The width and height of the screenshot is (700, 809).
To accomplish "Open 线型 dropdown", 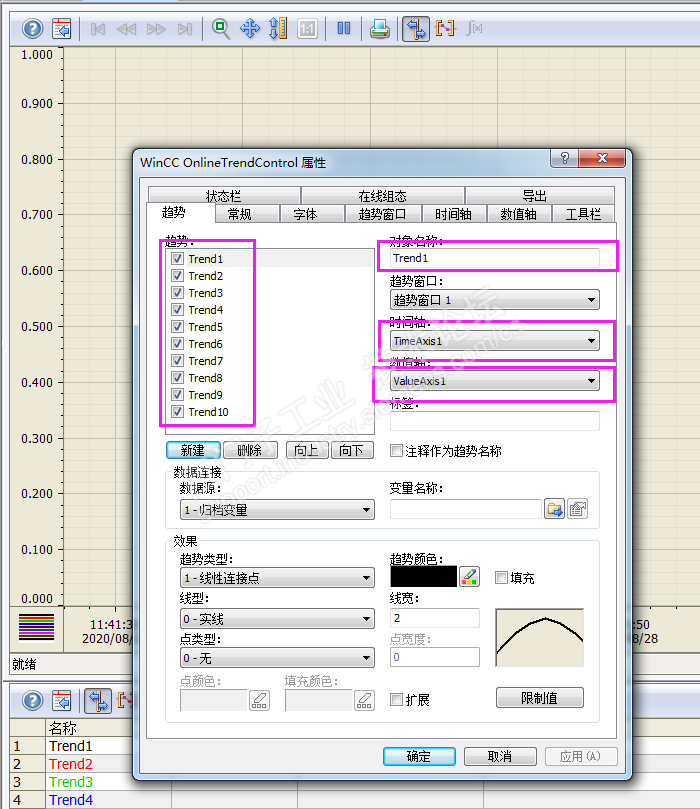I will click(277, 618).
